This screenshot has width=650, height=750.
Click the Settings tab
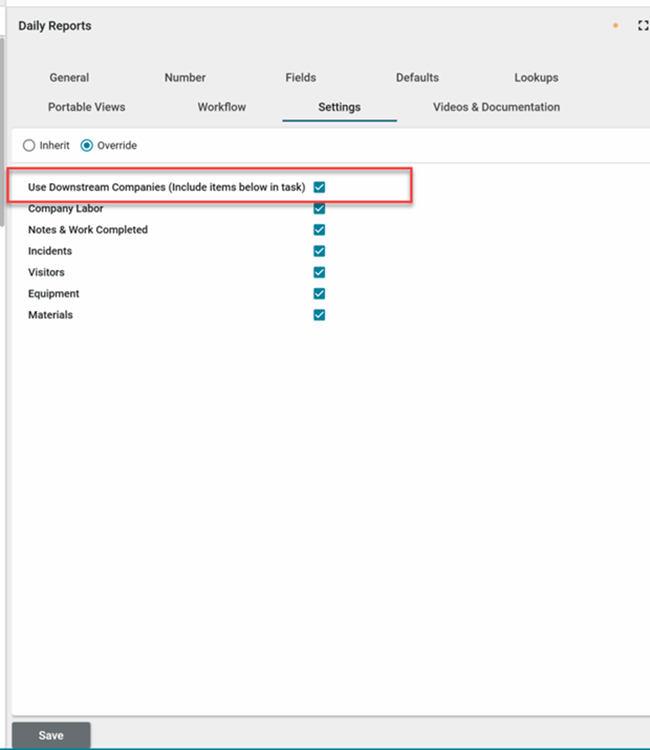click(339, 107)
